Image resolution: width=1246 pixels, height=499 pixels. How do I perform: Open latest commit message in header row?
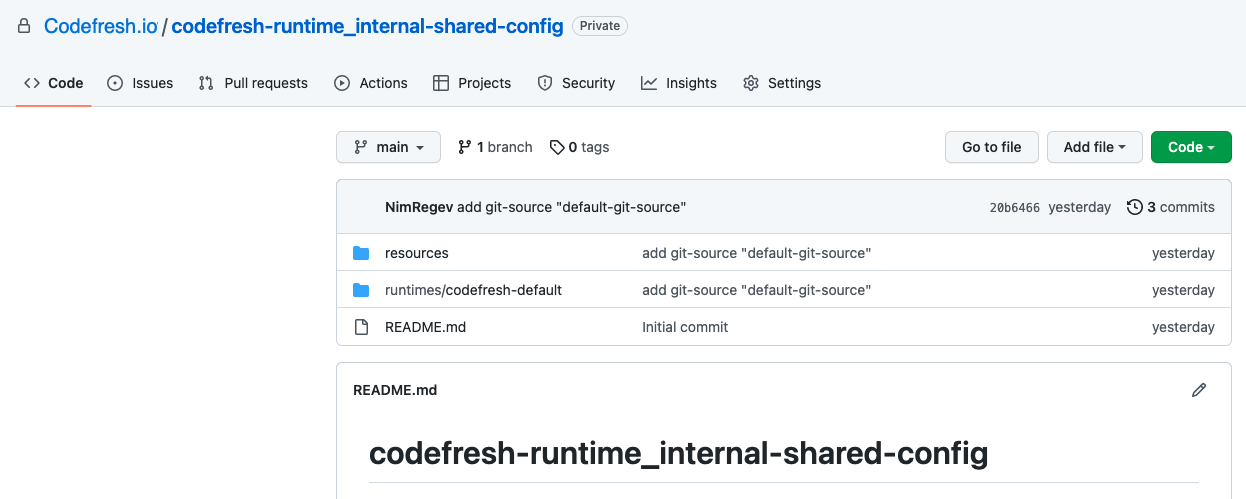click(x=571, y=207)
